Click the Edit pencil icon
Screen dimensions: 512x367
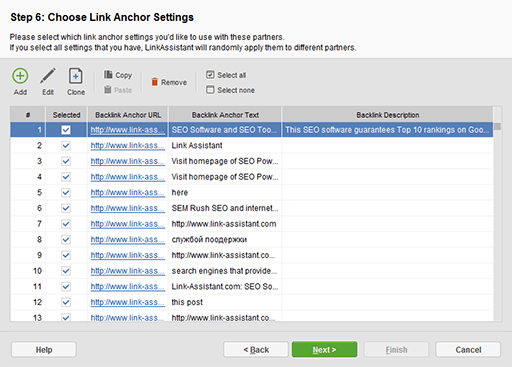click(x=48, y=76)
